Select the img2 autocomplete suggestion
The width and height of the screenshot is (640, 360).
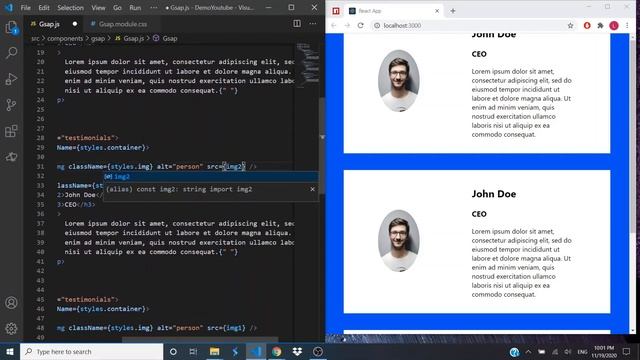[x=211, y=176]
